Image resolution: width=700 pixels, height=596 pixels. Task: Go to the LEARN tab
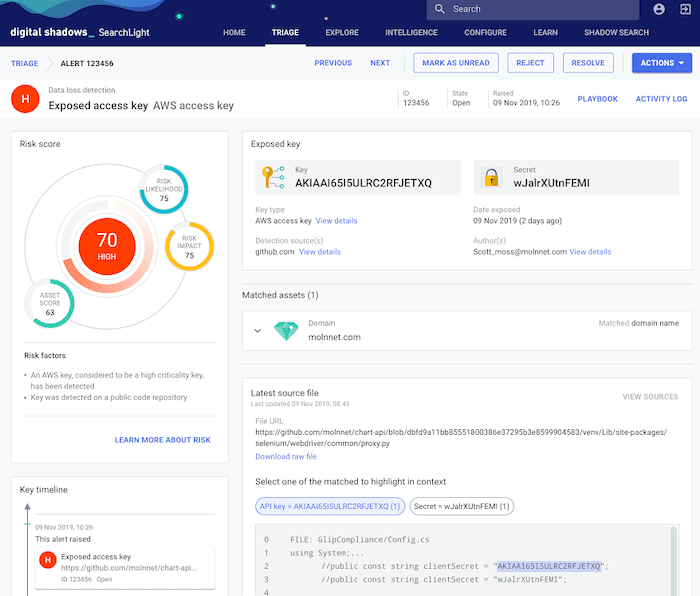[545, 33]
